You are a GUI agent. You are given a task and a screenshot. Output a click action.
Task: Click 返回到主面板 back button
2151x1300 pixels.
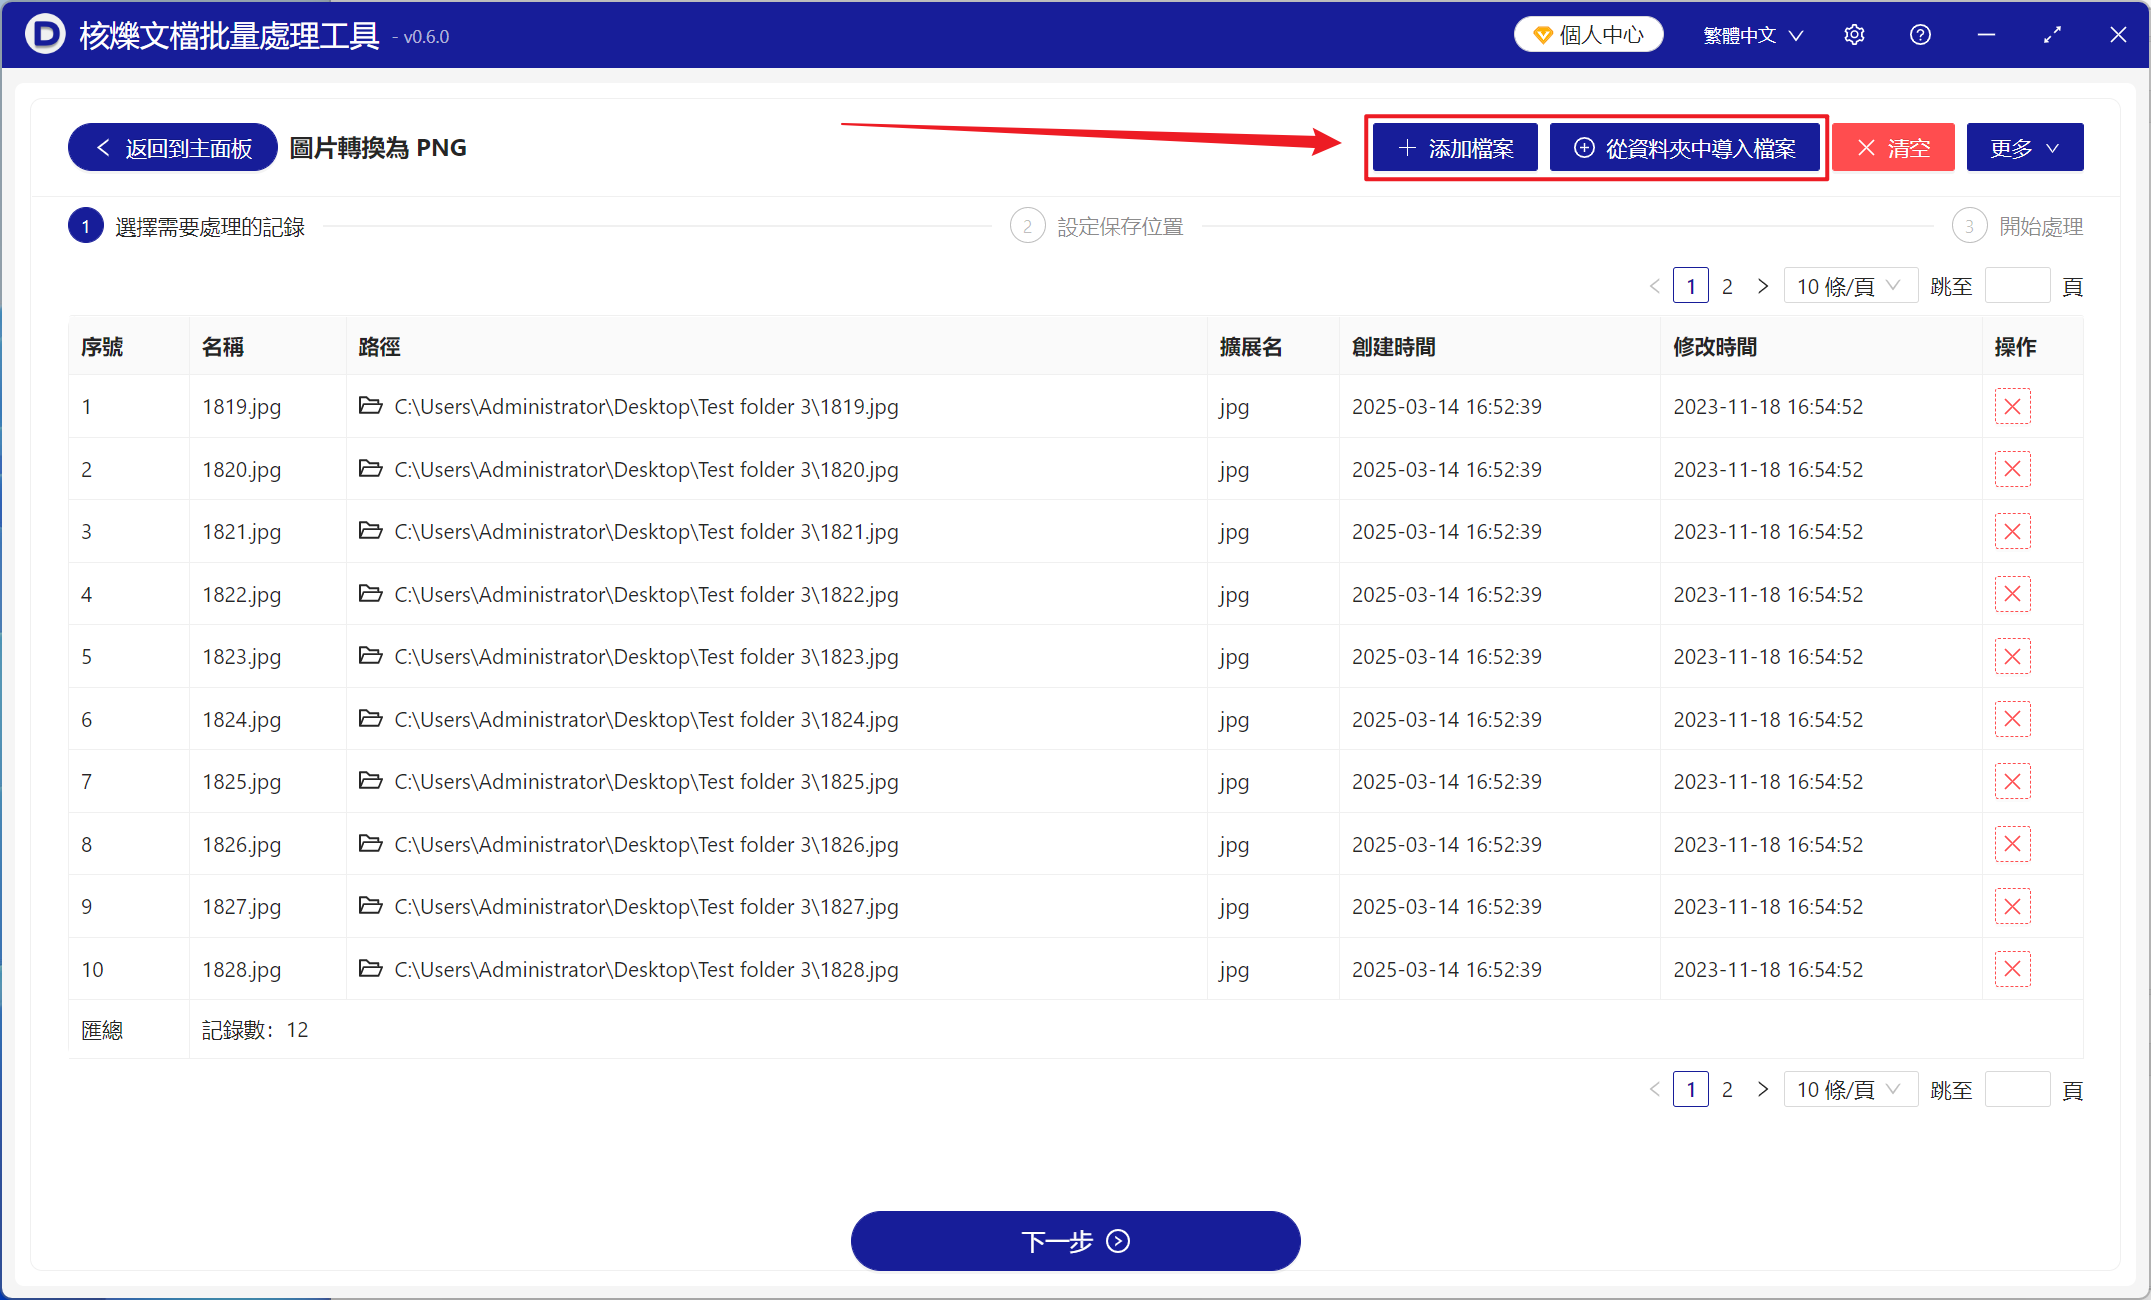coord(172,148)
